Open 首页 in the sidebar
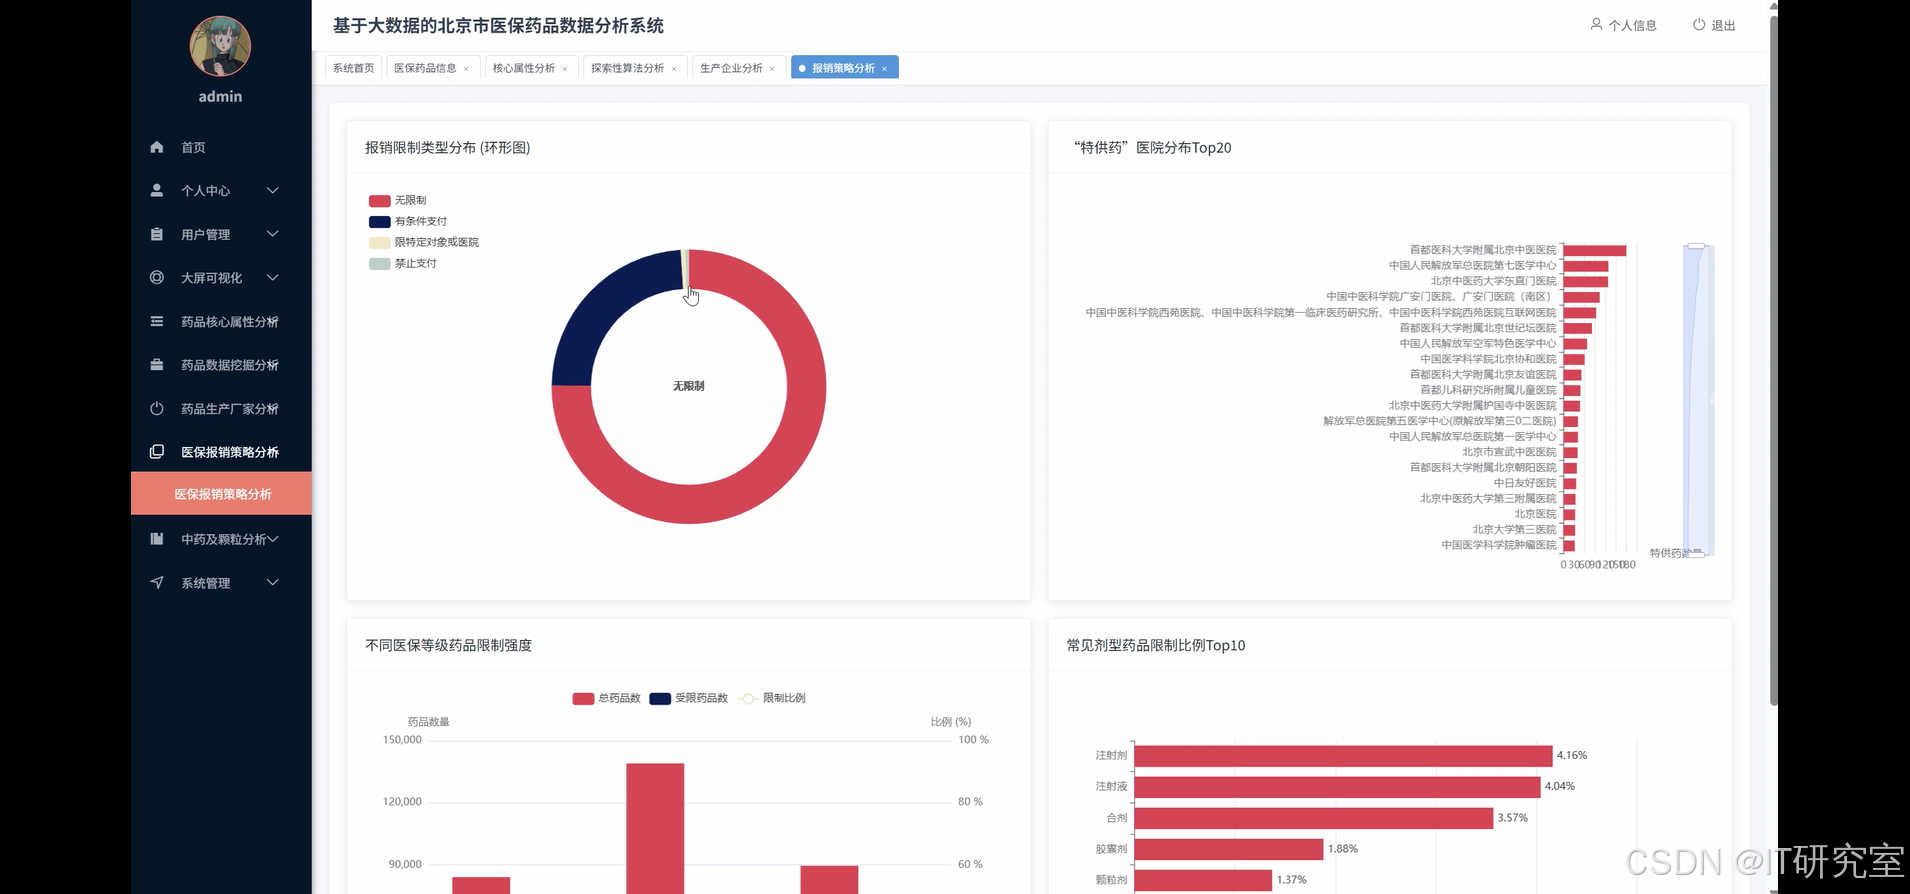This screenshot has height=894, width=1910. pos(221,147)
